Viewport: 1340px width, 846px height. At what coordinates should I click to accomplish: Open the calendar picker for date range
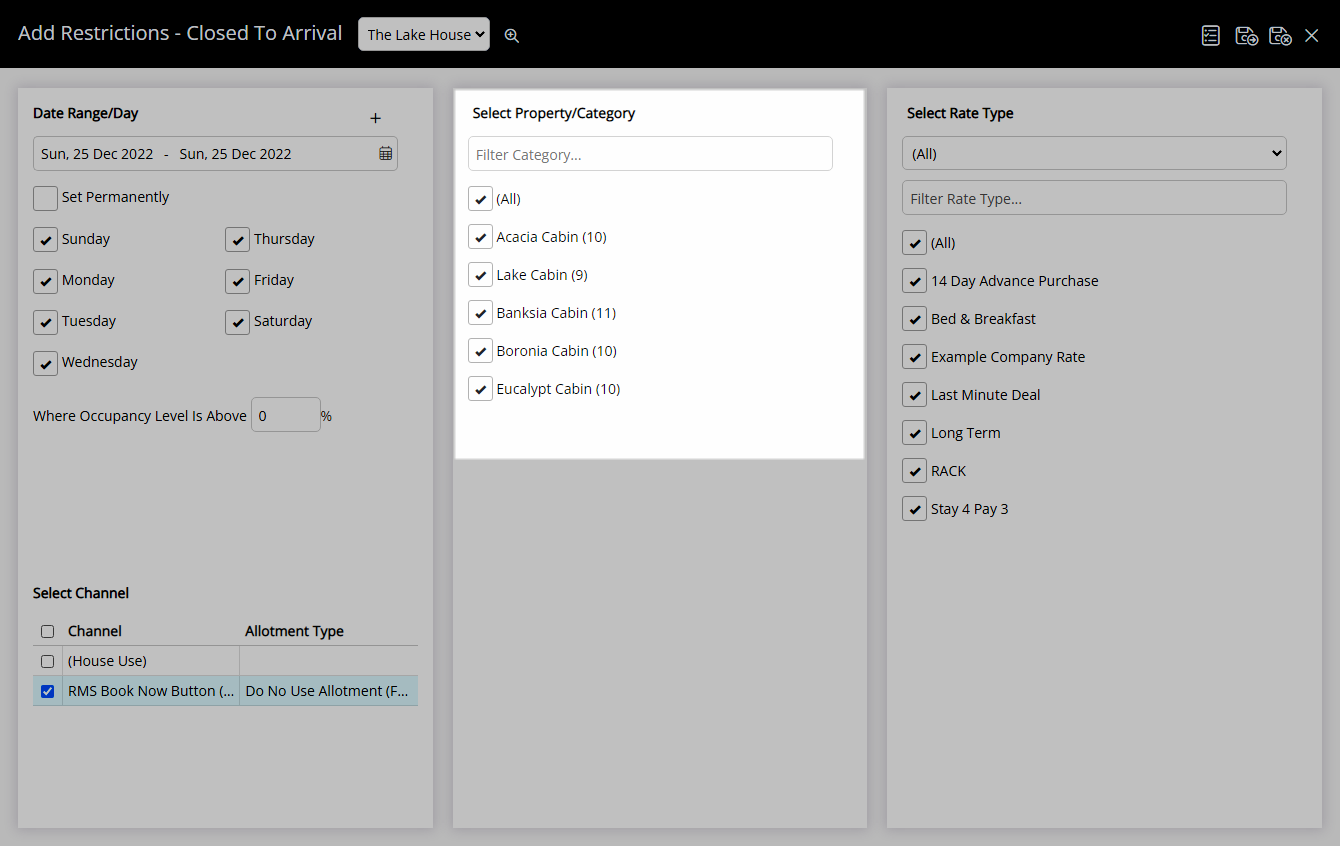[386, 154]
